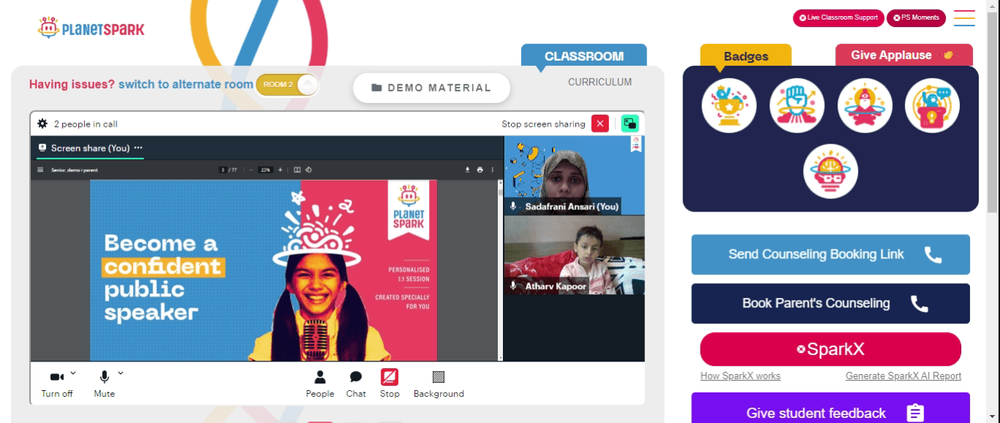Toggle the Room 2 alternate room switch
The height and width of the screenshot is (423, 1000).
click(286, 84)
